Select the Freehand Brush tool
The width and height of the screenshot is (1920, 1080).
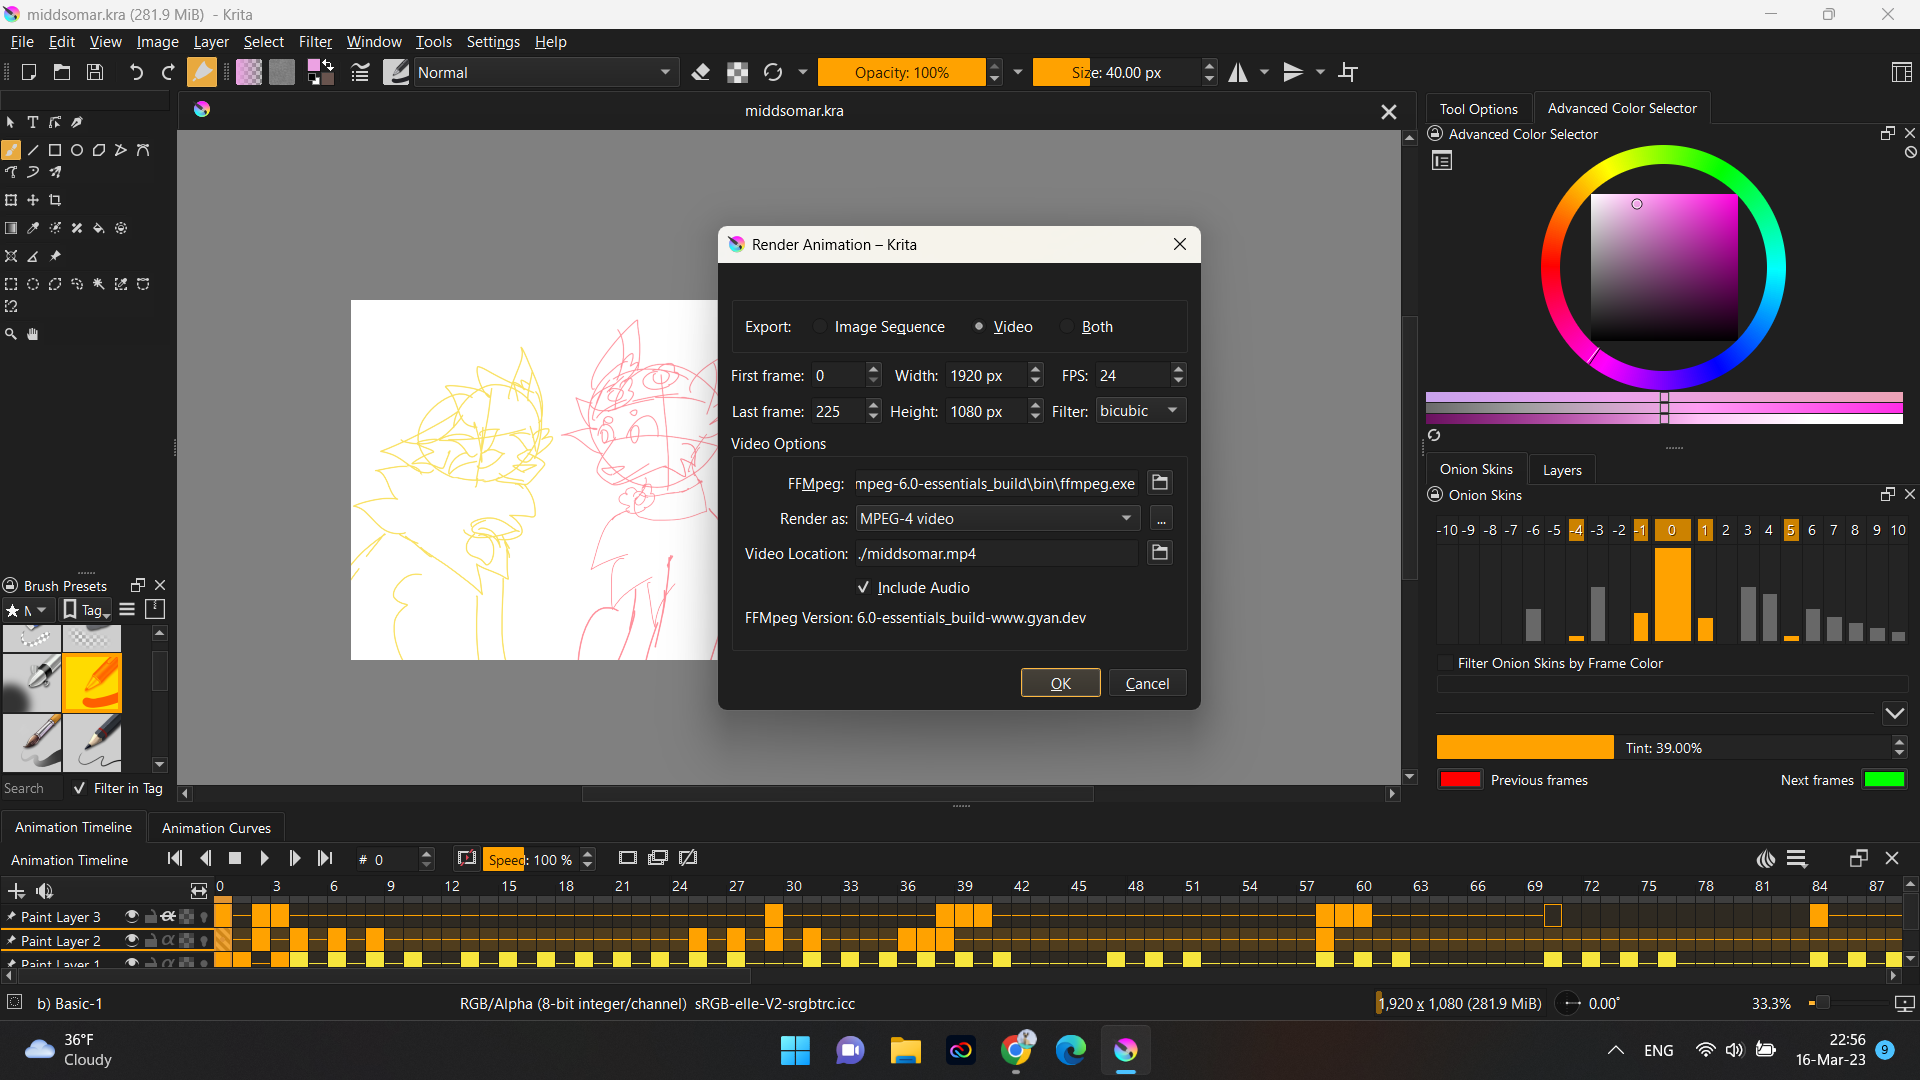(11, 150)
